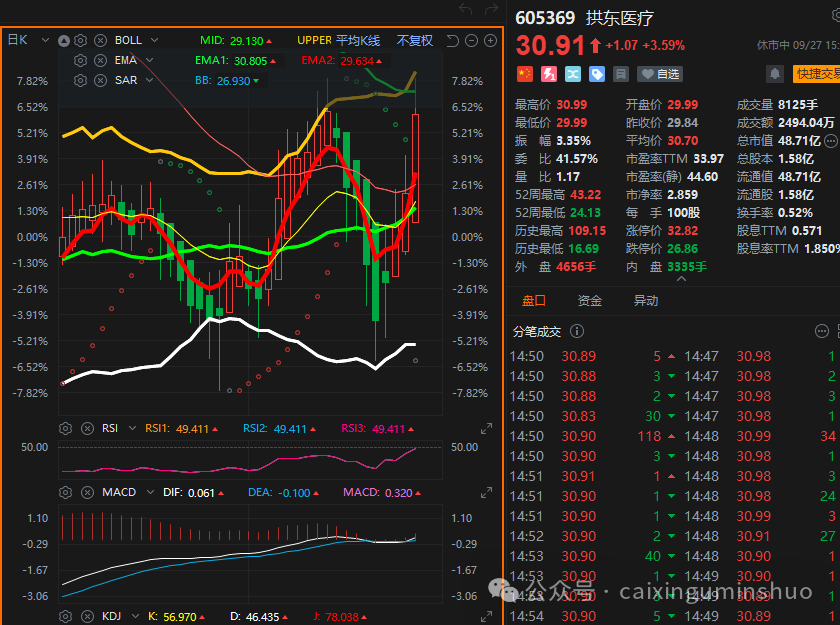Click last price 30.91

click(x=550, y=46)
